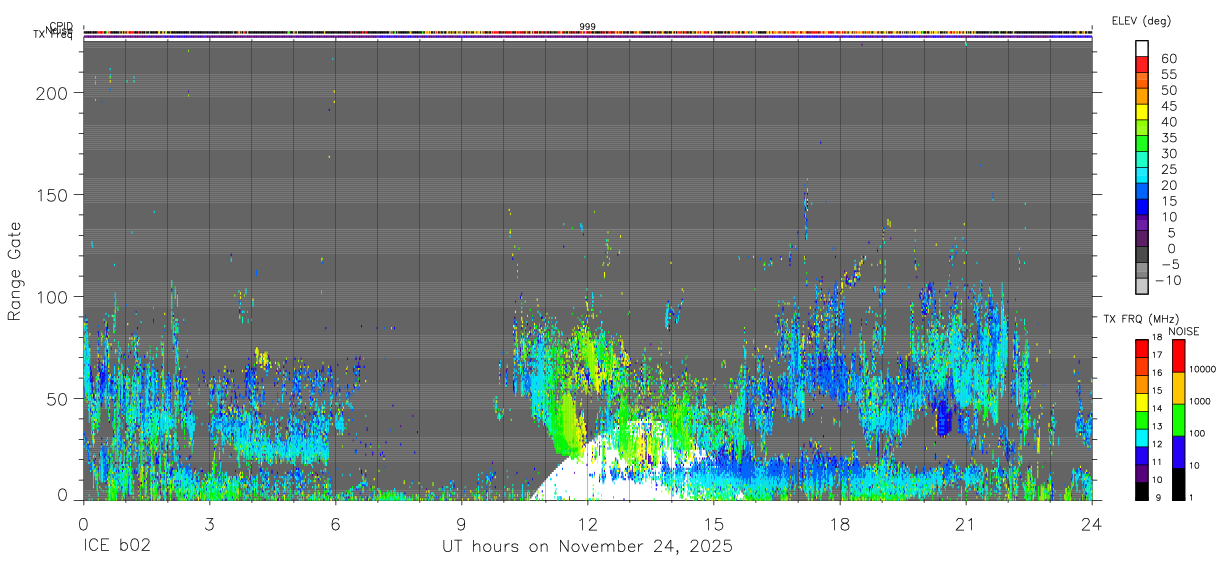Click the '14' label on TX FRQ scale

point(1156,409)
